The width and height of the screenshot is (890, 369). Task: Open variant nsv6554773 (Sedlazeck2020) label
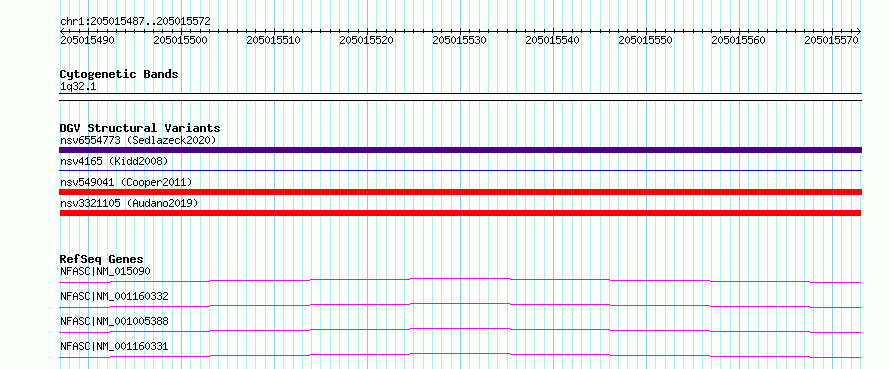138,140
